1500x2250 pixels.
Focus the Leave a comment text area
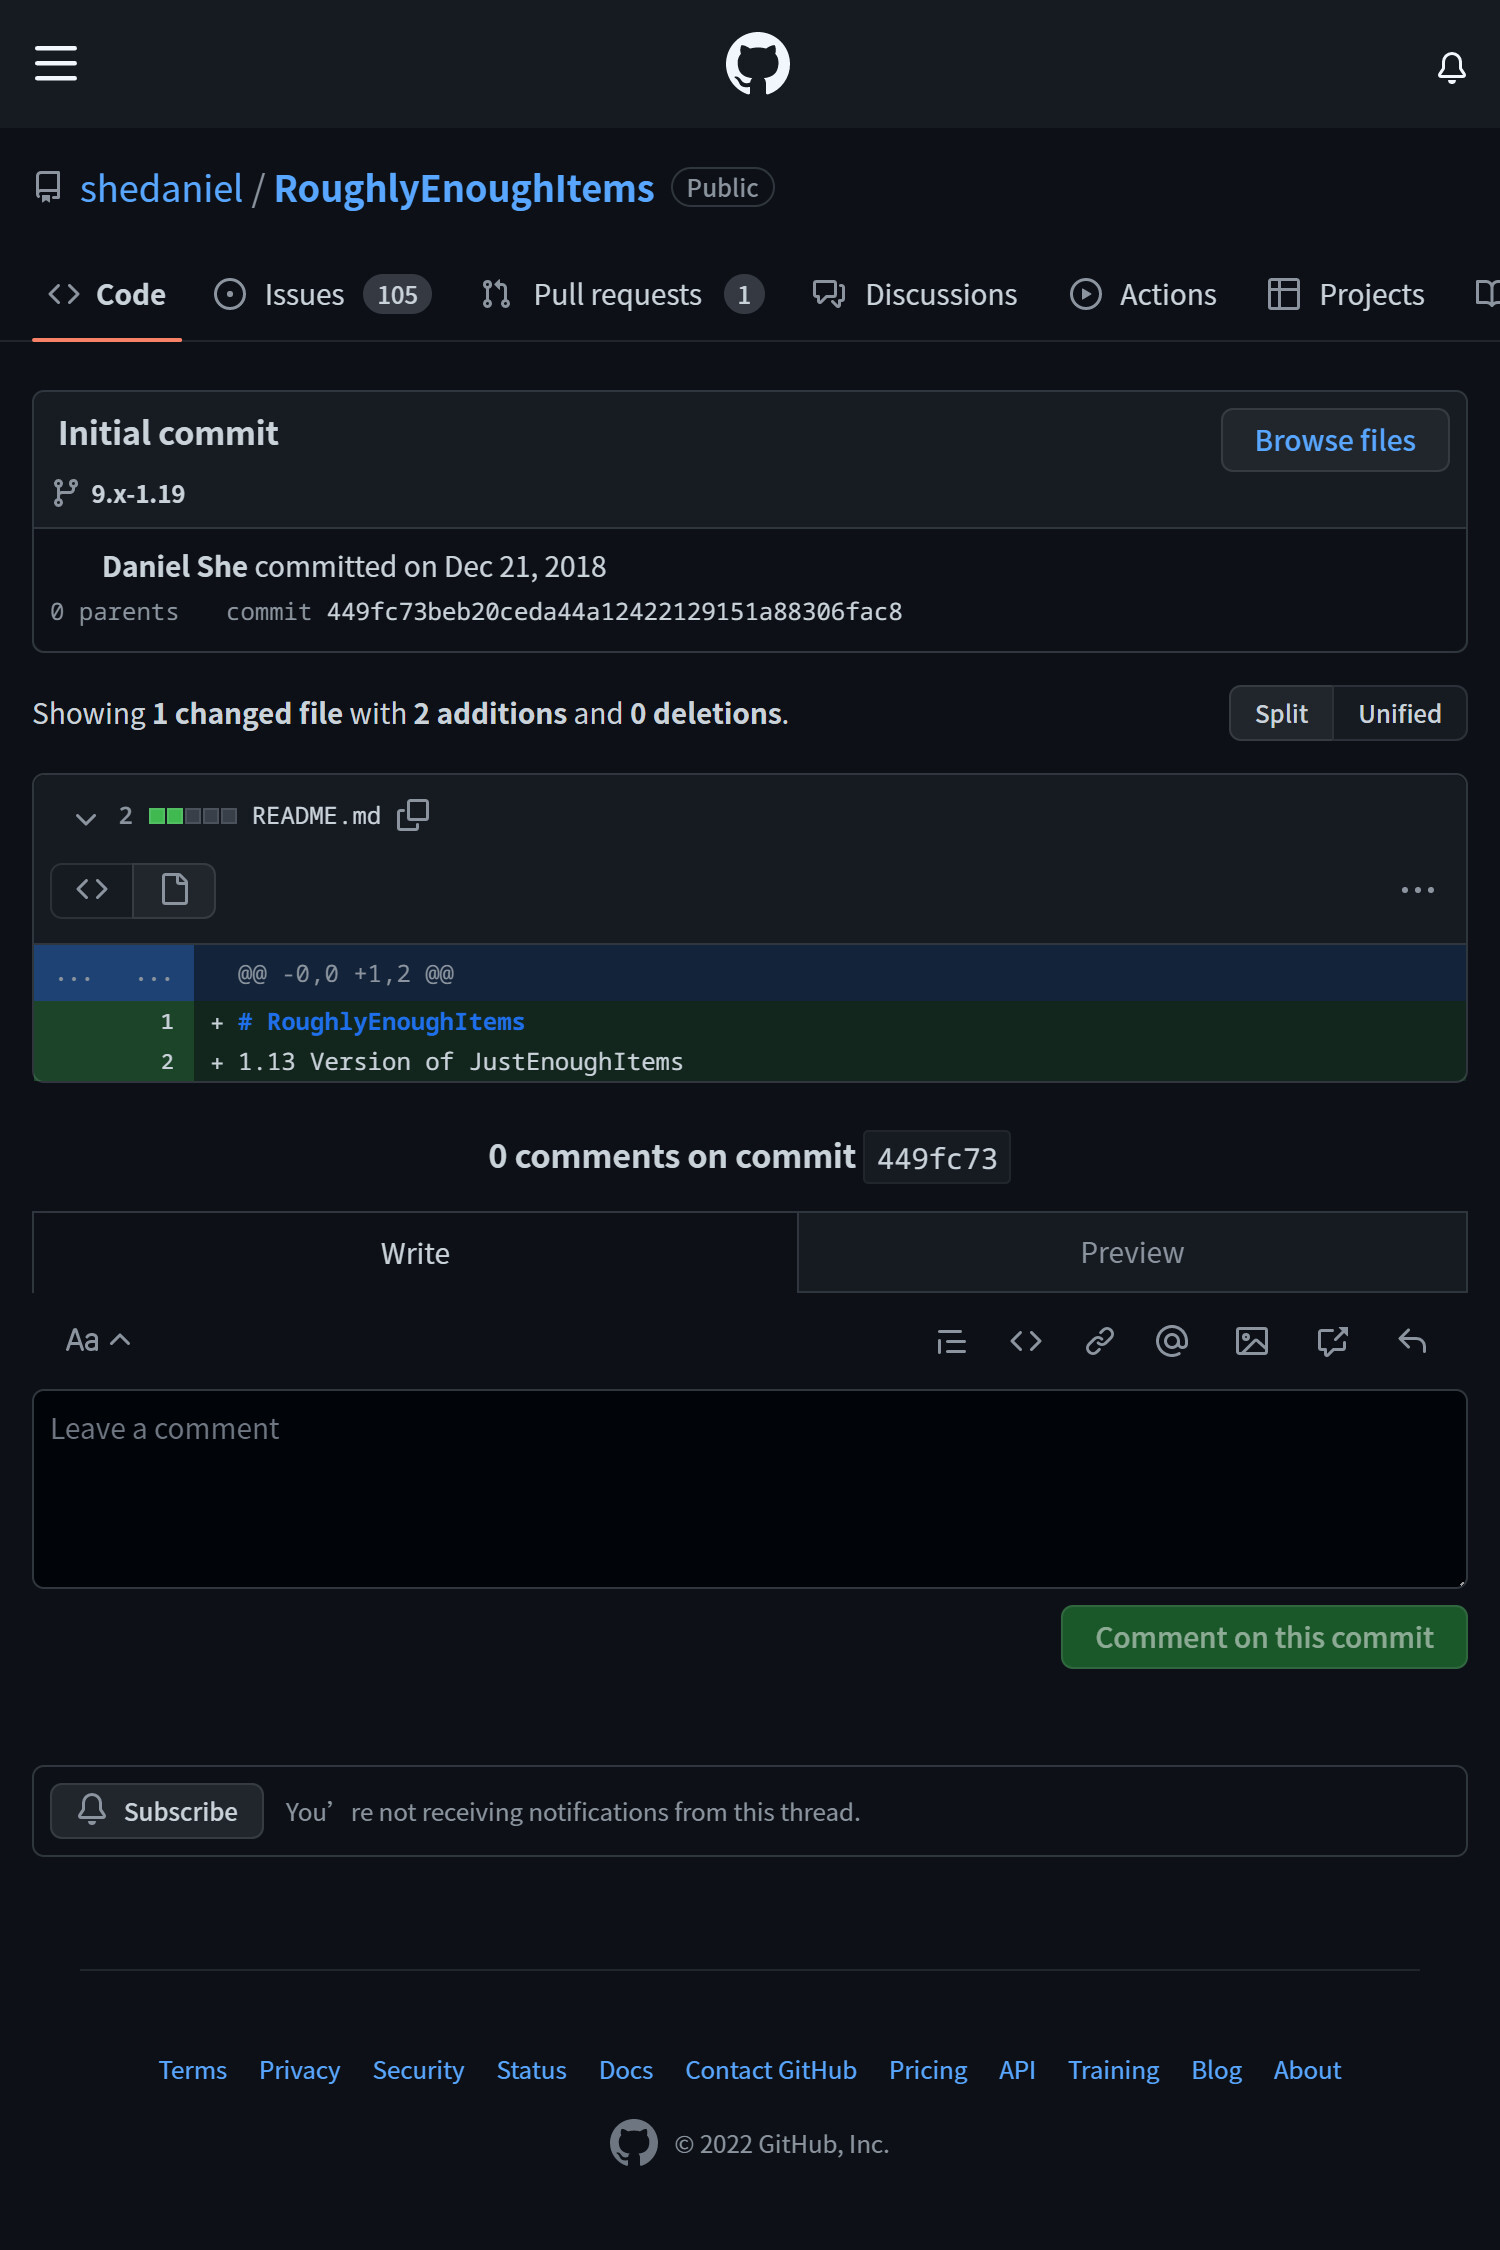[750, 1489]
